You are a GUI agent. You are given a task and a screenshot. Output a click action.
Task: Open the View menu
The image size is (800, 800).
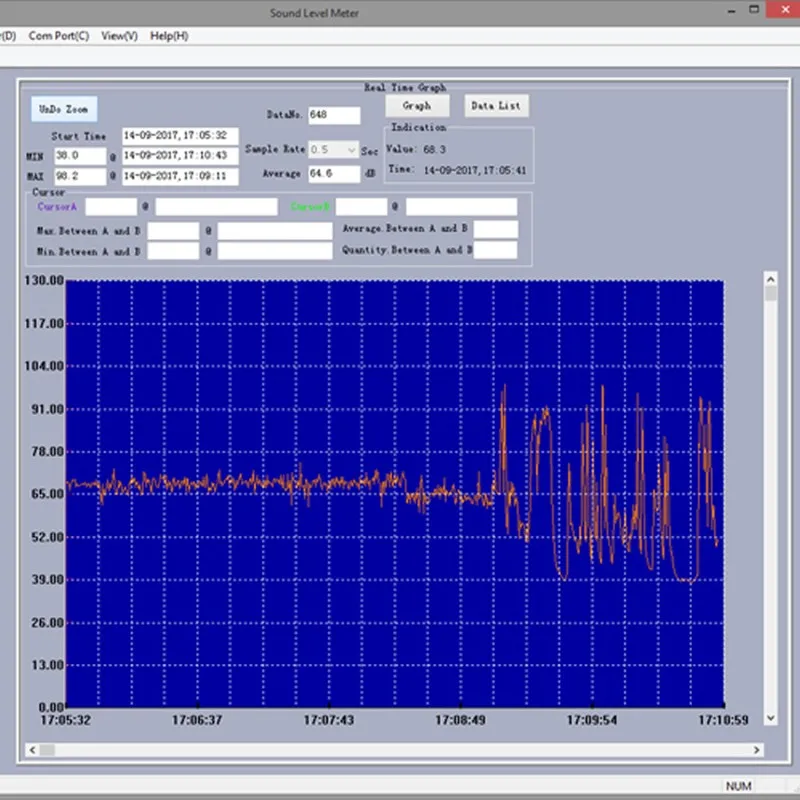pos(118,35)
